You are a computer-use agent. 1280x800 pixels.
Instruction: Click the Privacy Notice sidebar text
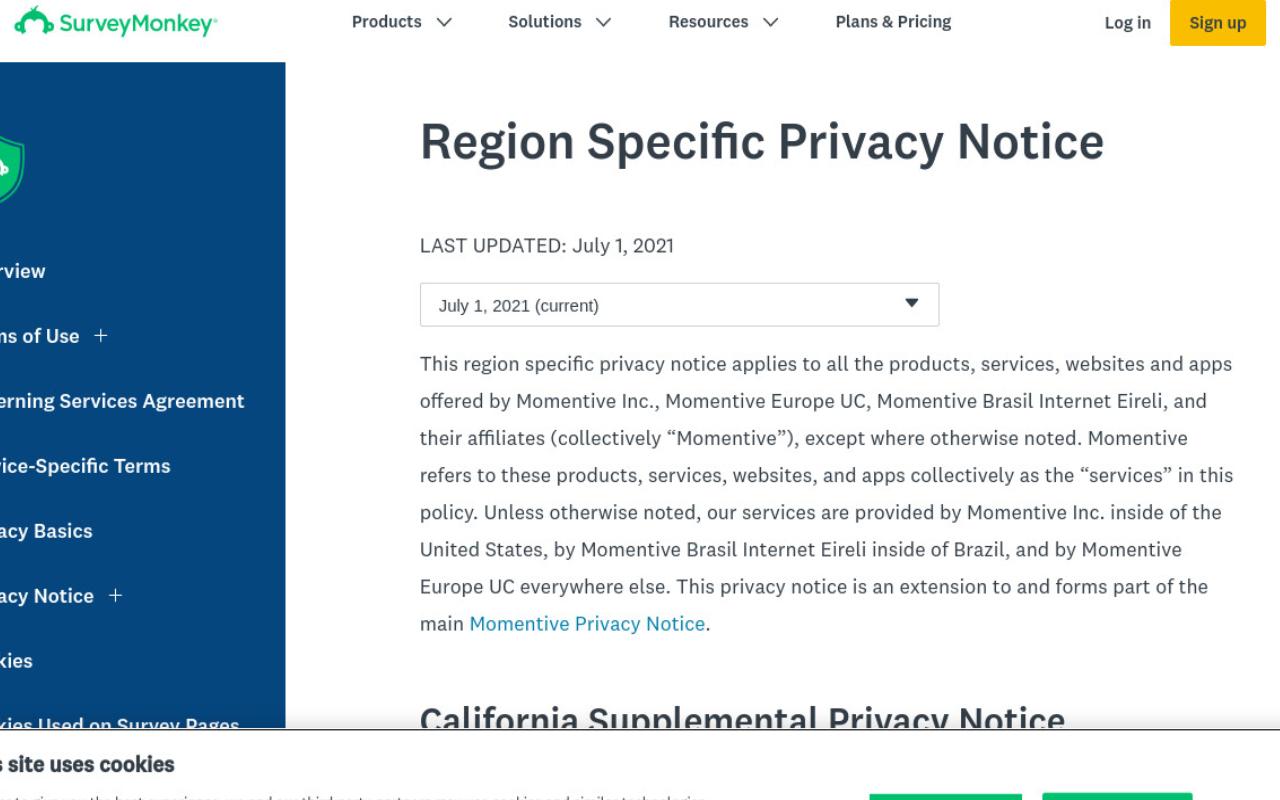coord(47,596)
